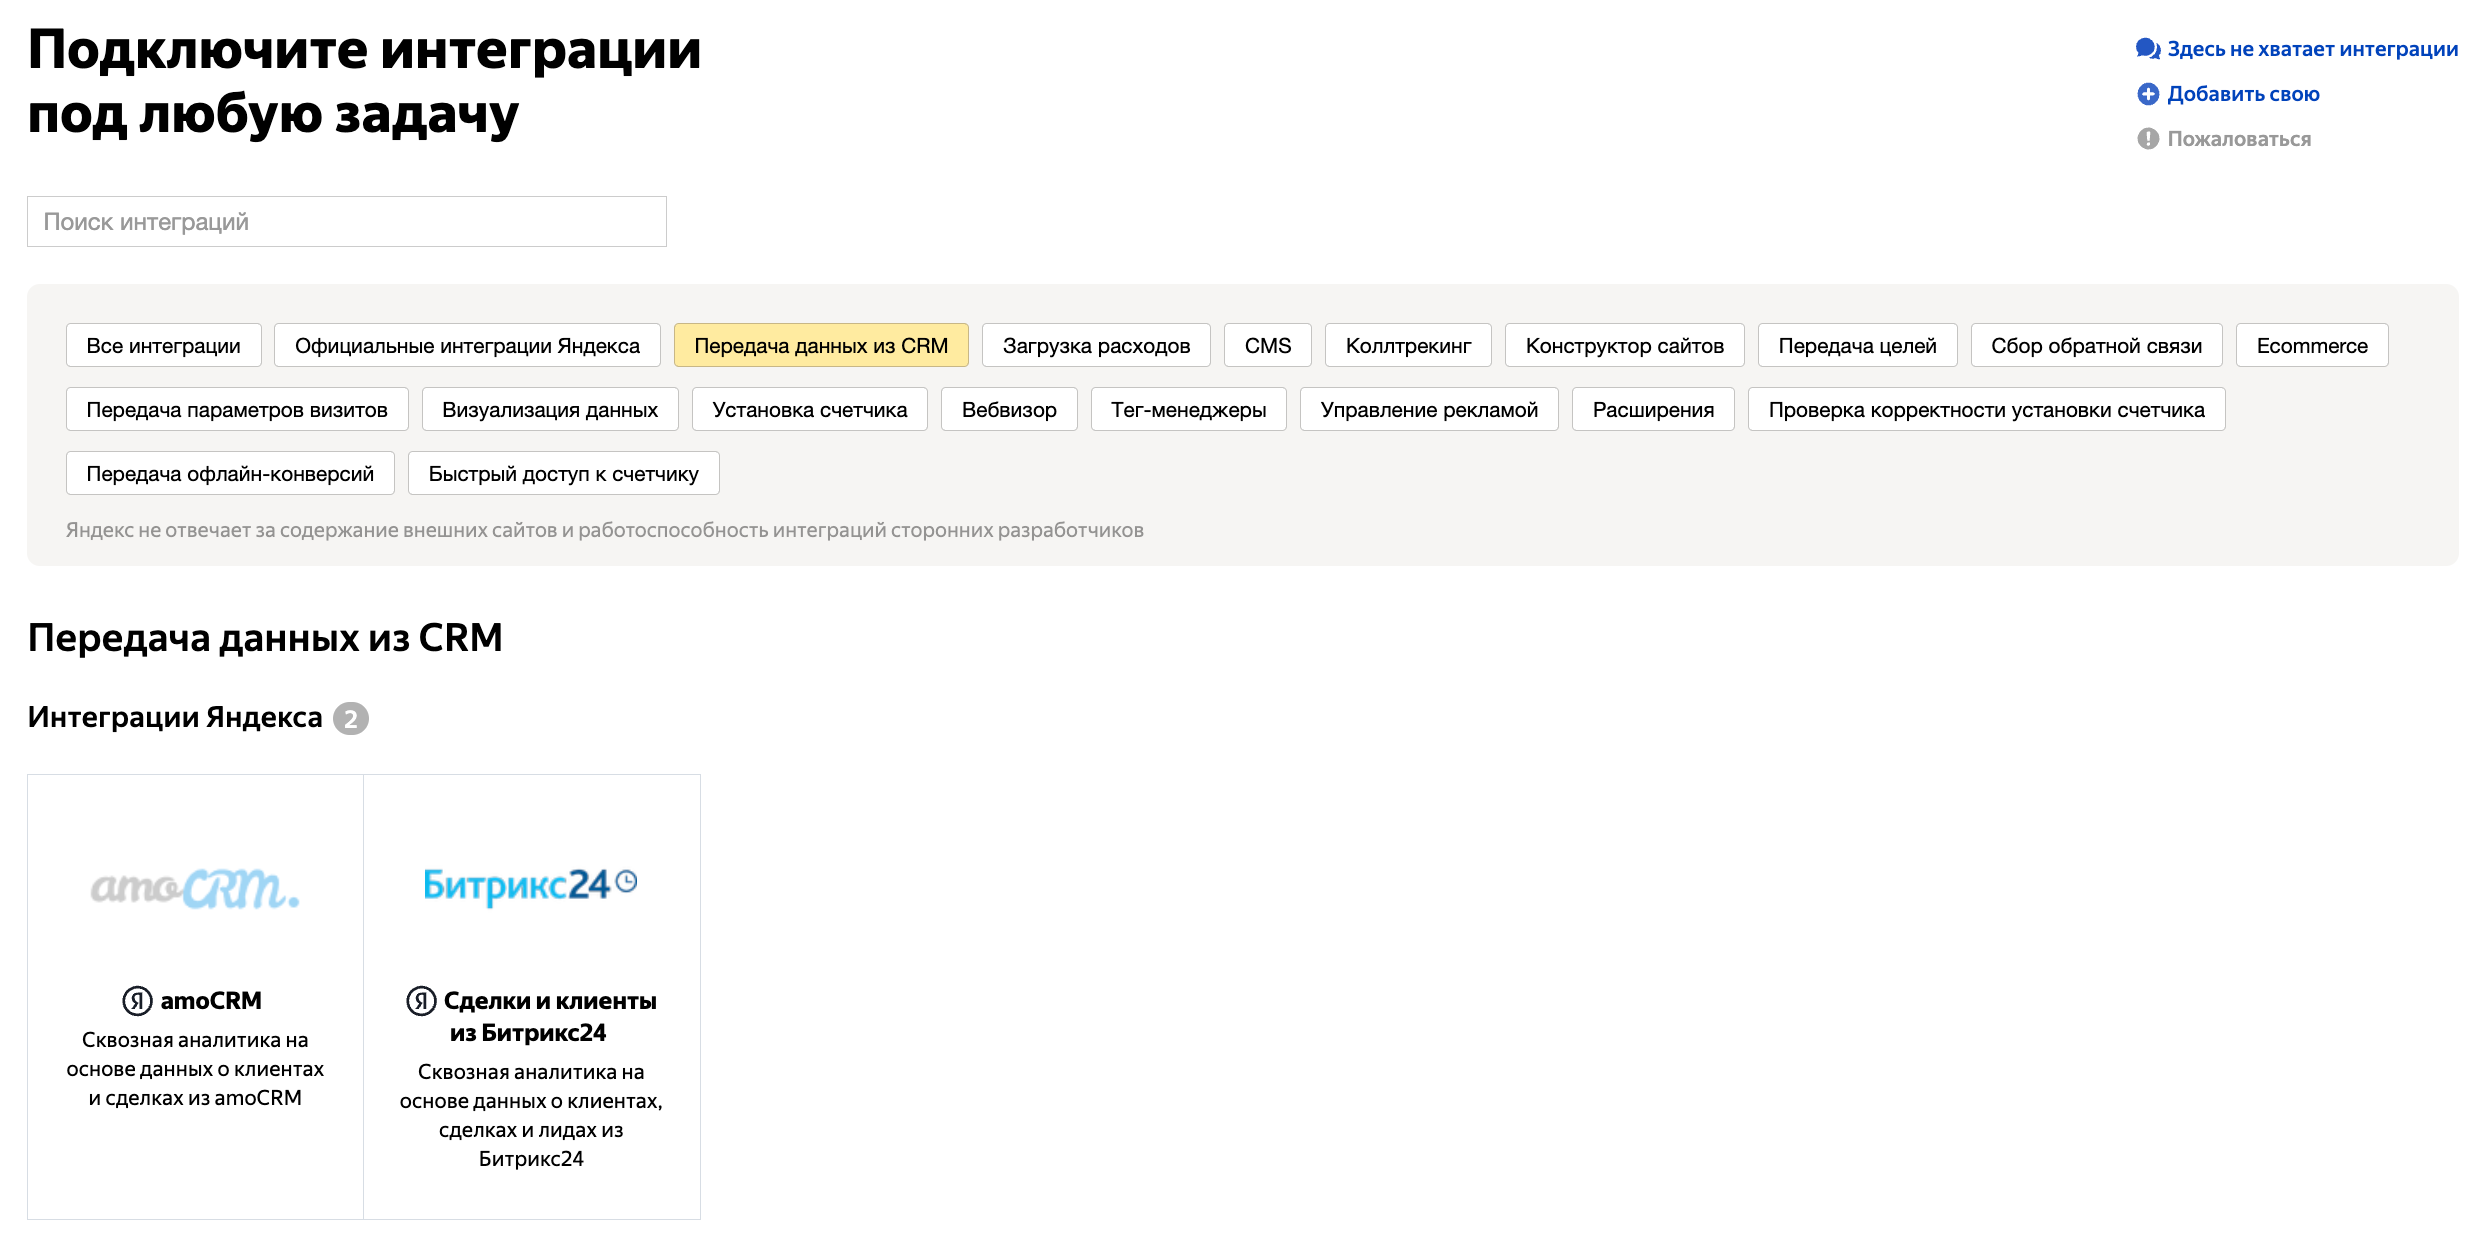Choose the 'Коллтрекинг' category filter

pos(1408,345)
